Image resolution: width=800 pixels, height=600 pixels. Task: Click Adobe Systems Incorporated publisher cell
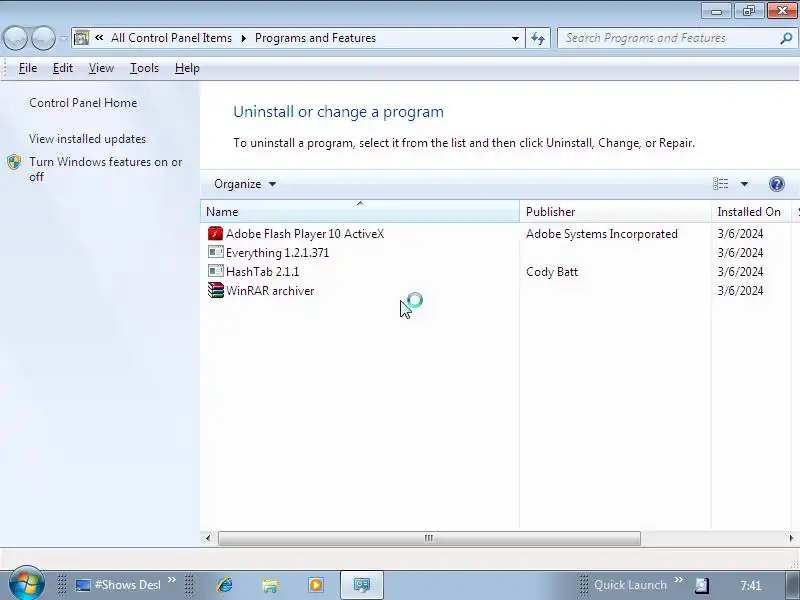(x=602, y=234)
